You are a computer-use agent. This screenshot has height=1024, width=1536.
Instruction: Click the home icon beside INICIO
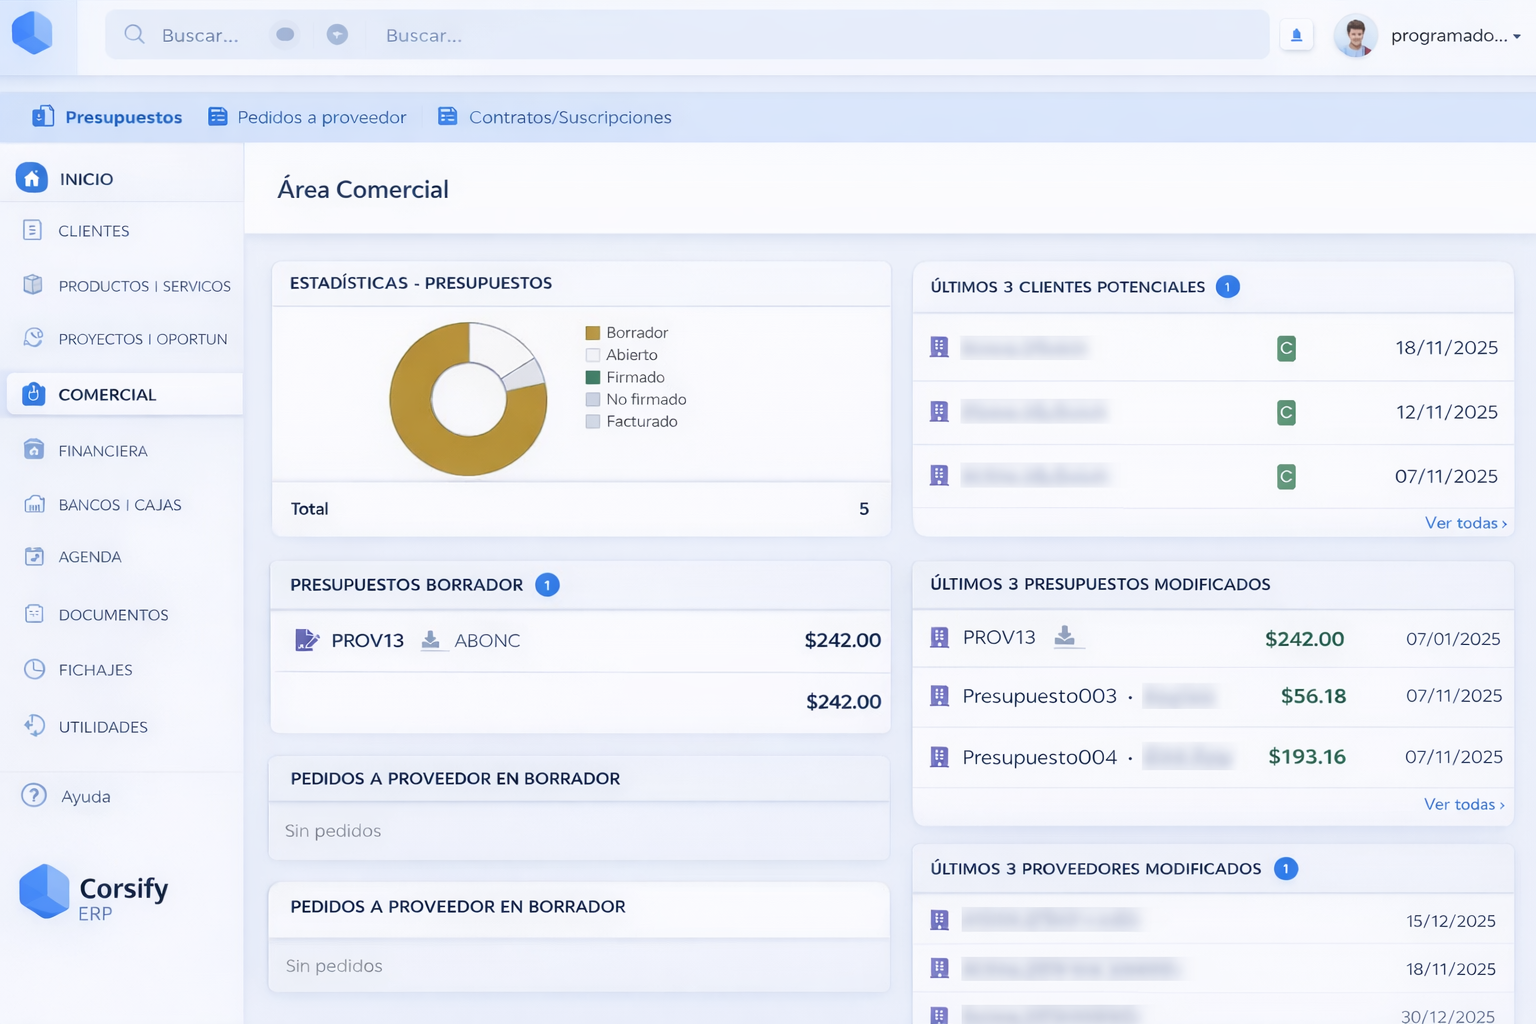pos(32,179)
